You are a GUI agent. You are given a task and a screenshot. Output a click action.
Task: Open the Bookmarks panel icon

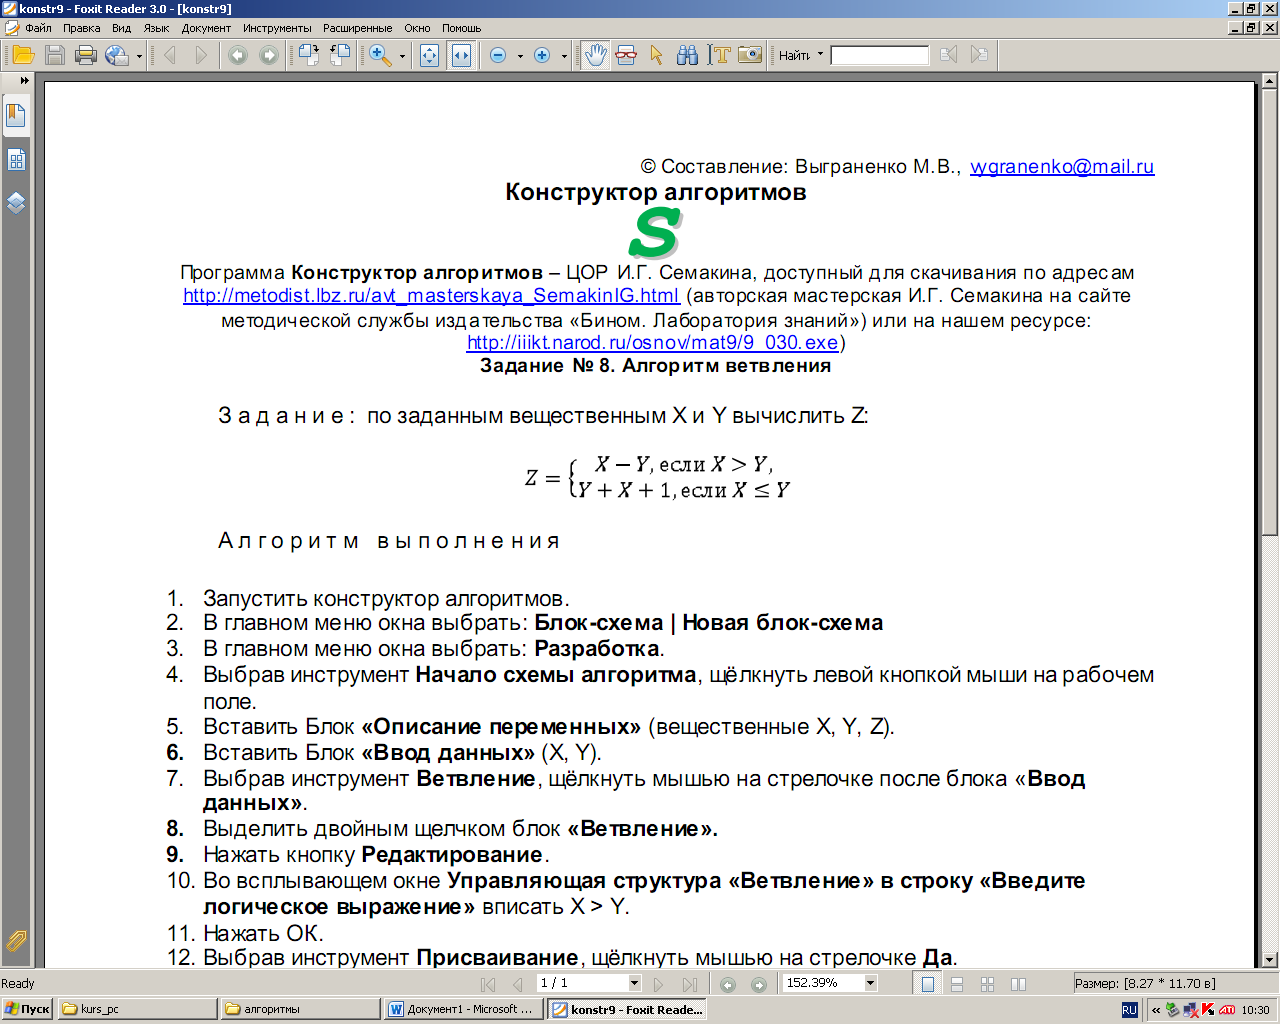click(16, 116)
